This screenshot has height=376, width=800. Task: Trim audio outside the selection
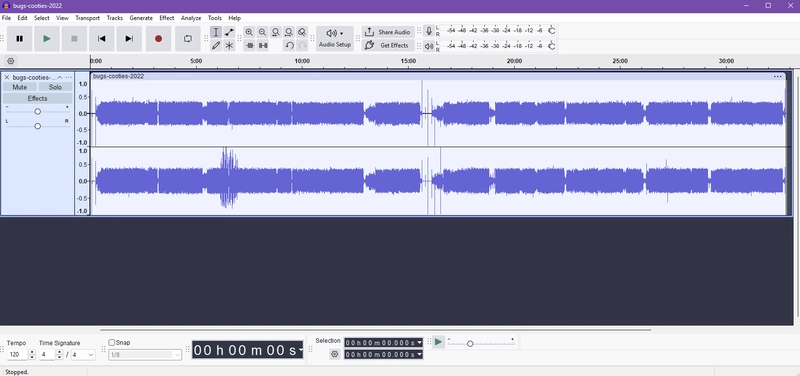pos(249,45)
